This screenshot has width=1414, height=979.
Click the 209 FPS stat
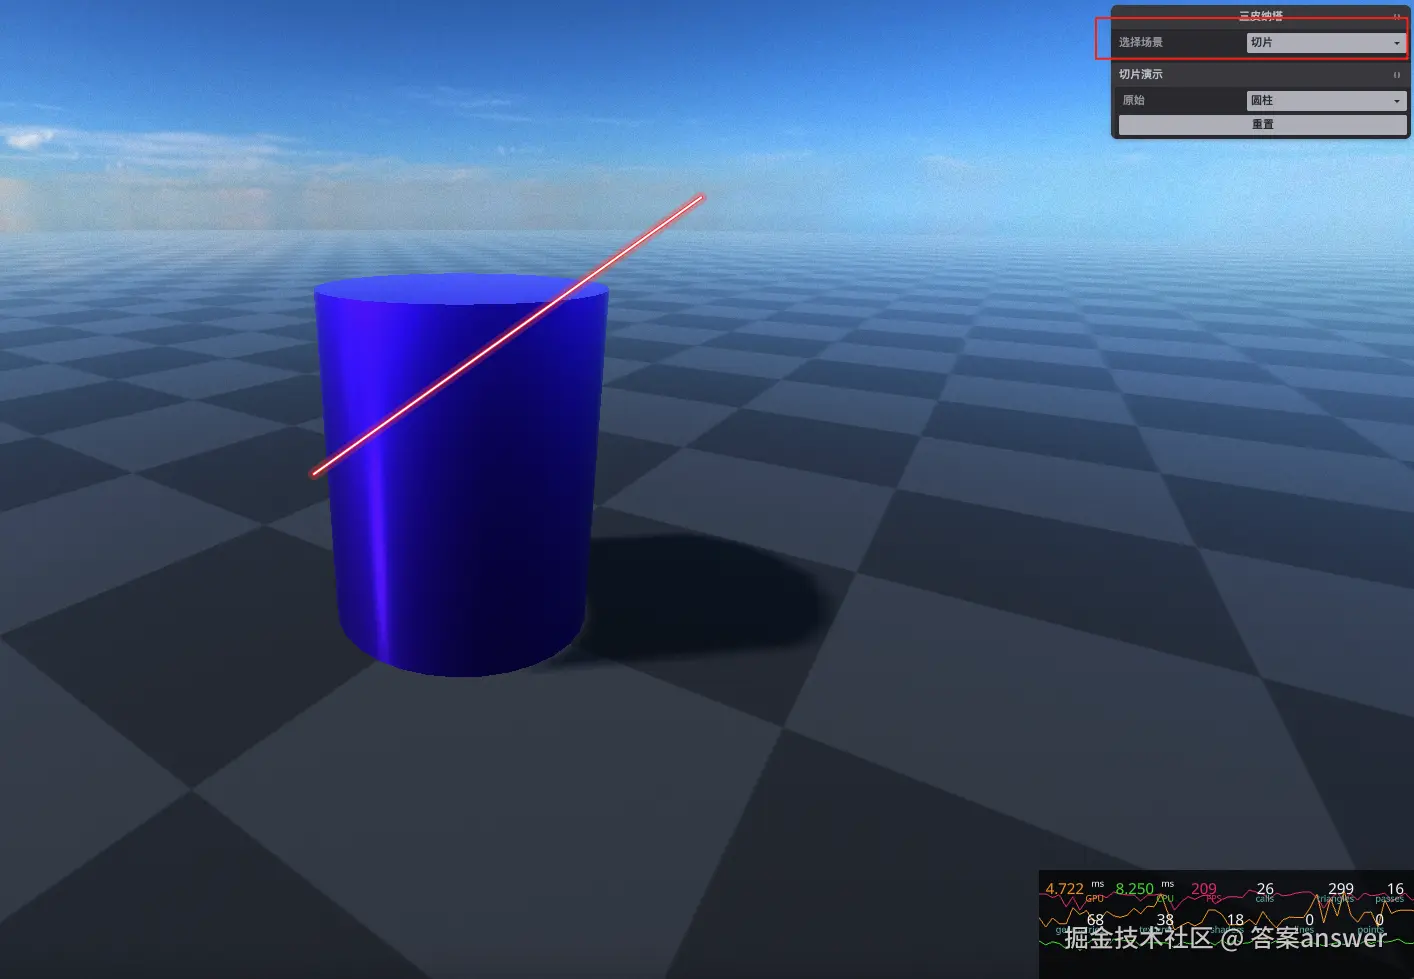pyautogui.click(x=1205, y=890)
